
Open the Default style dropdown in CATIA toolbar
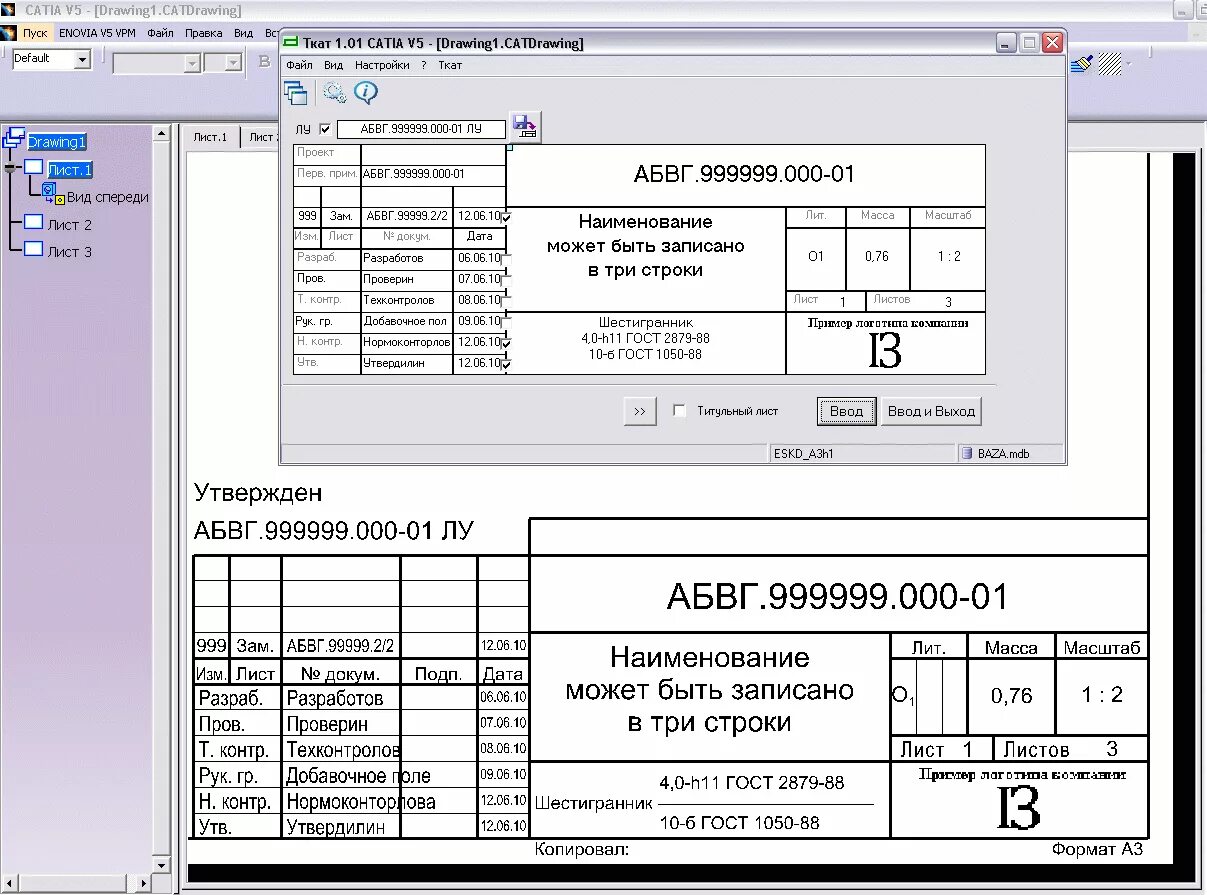[x=82, y=59]
